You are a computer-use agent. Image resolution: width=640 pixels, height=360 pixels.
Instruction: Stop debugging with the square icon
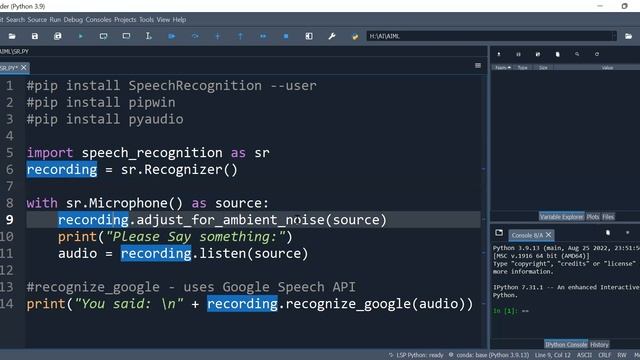click(x=286, y=36)
